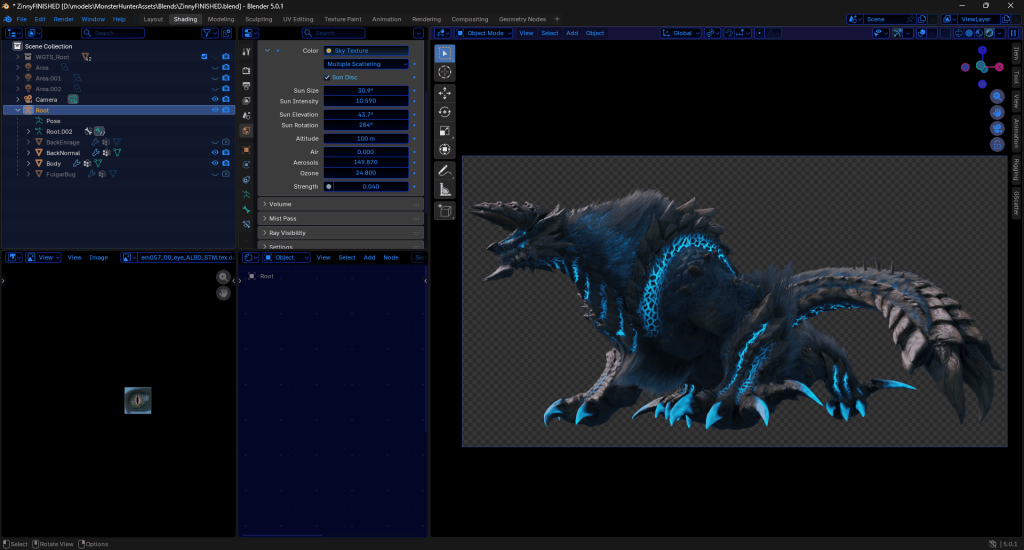Open the Add menu in 3D viewport header
The width and height of the screenshot is (1024, 550).
(572, 33)
